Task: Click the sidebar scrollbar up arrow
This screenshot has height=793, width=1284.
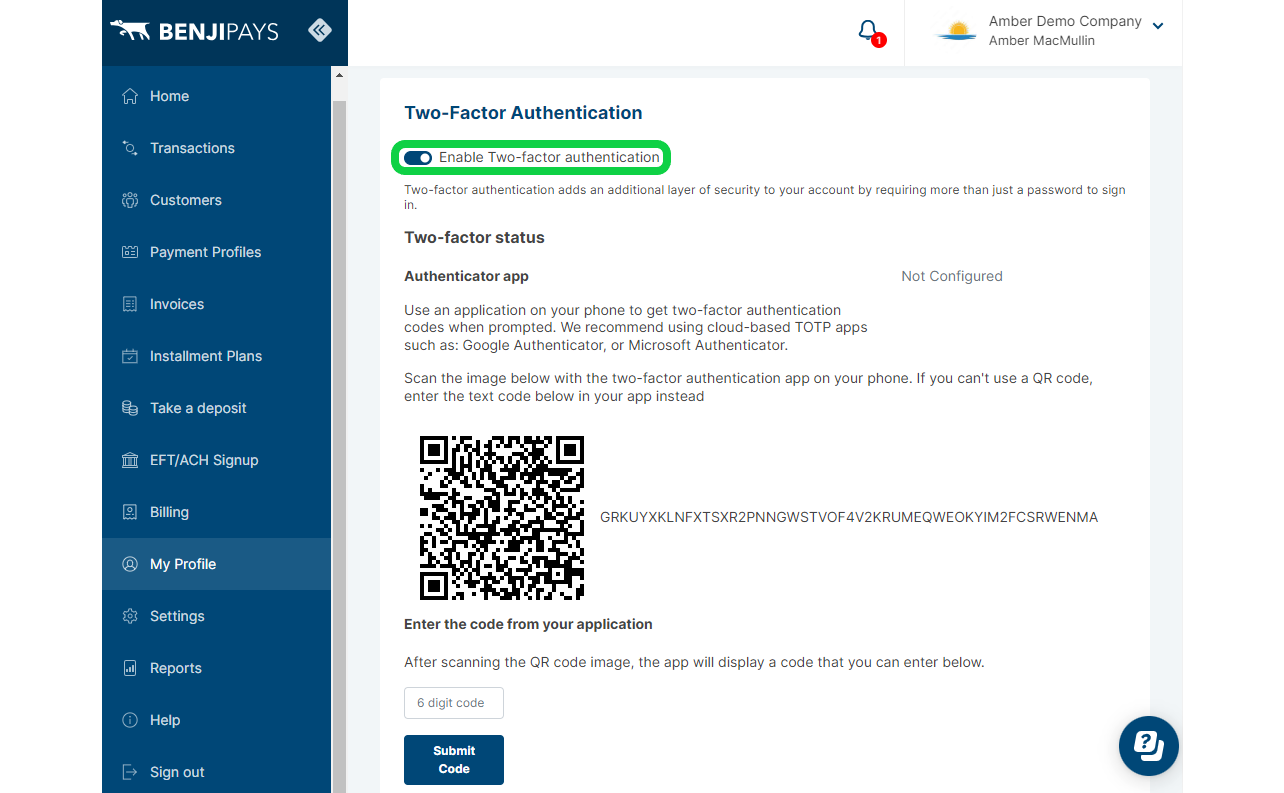Action: (x=338, y=75)
